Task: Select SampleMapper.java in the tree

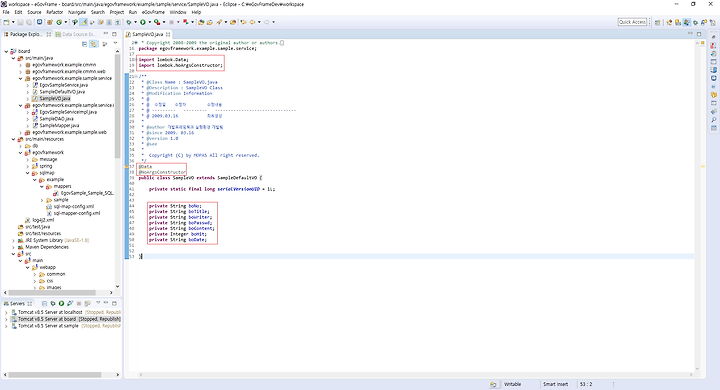Action: pyautogui.click(x=59, y=125)
